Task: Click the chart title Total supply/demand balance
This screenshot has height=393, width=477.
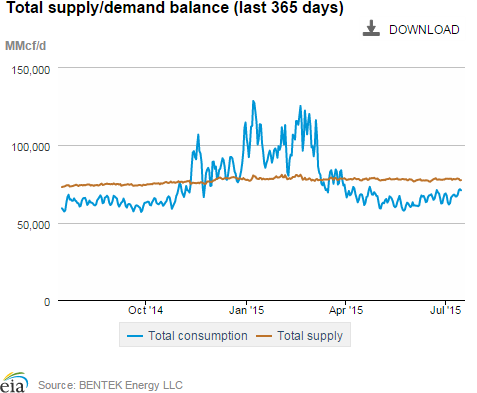Action: point(175,7)
